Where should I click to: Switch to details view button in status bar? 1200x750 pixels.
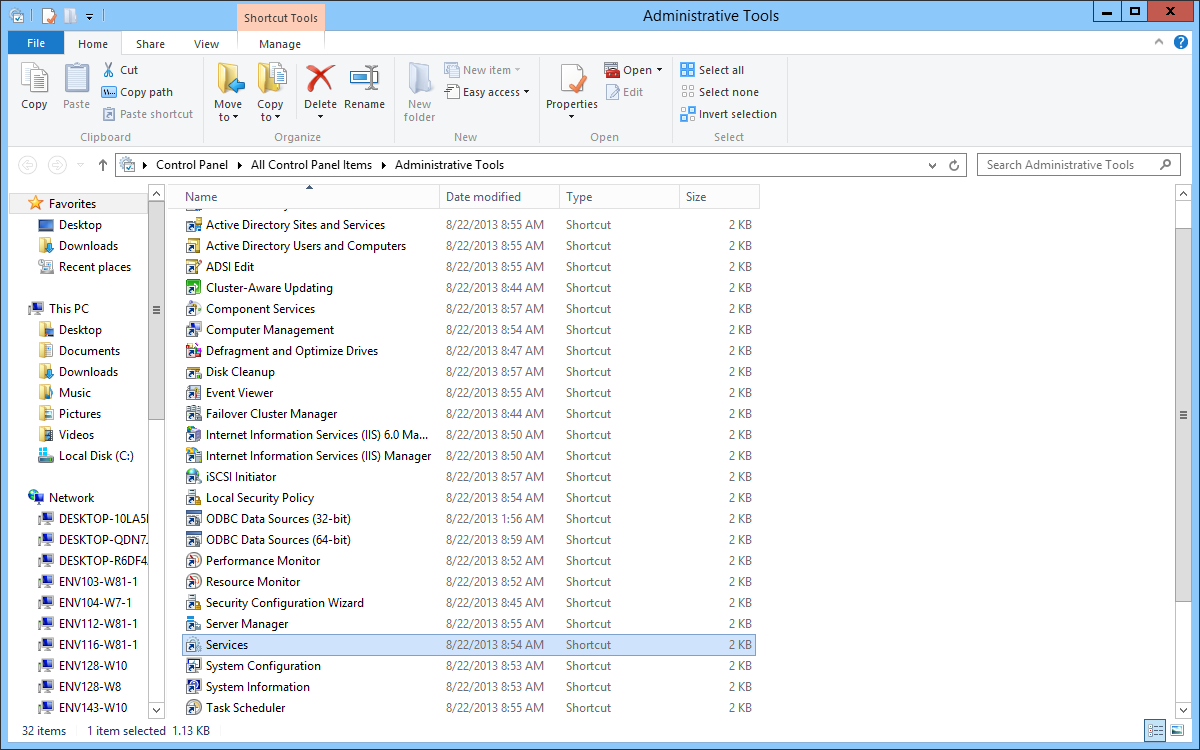click(1155, 731)
